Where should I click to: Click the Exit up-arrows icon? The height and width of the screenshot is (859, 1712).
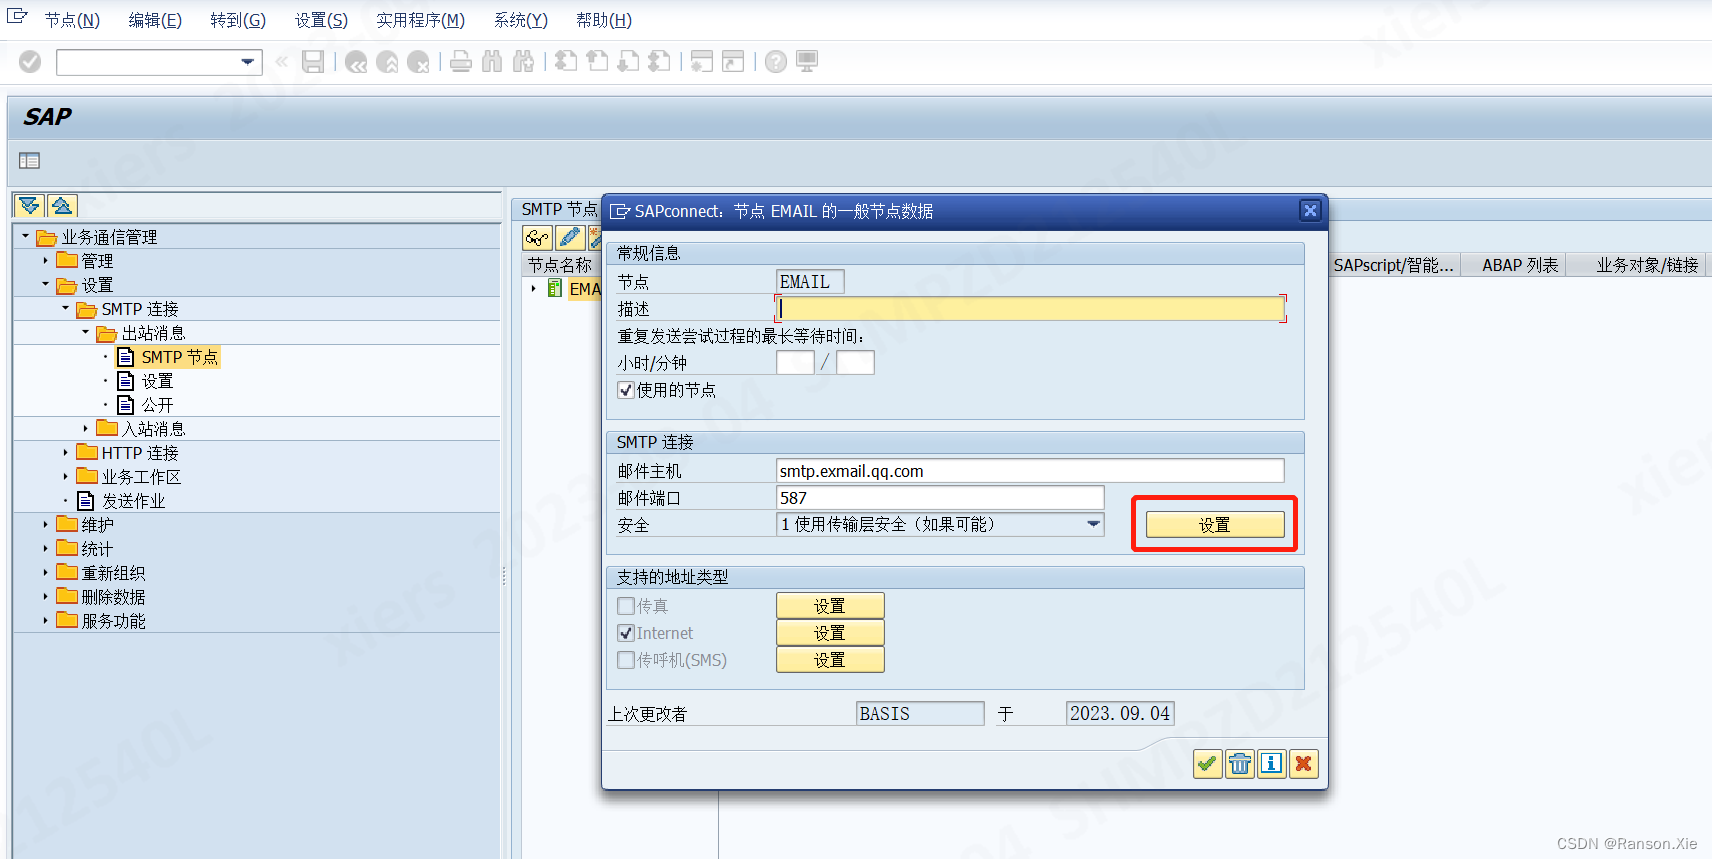[x=387, y=62]
